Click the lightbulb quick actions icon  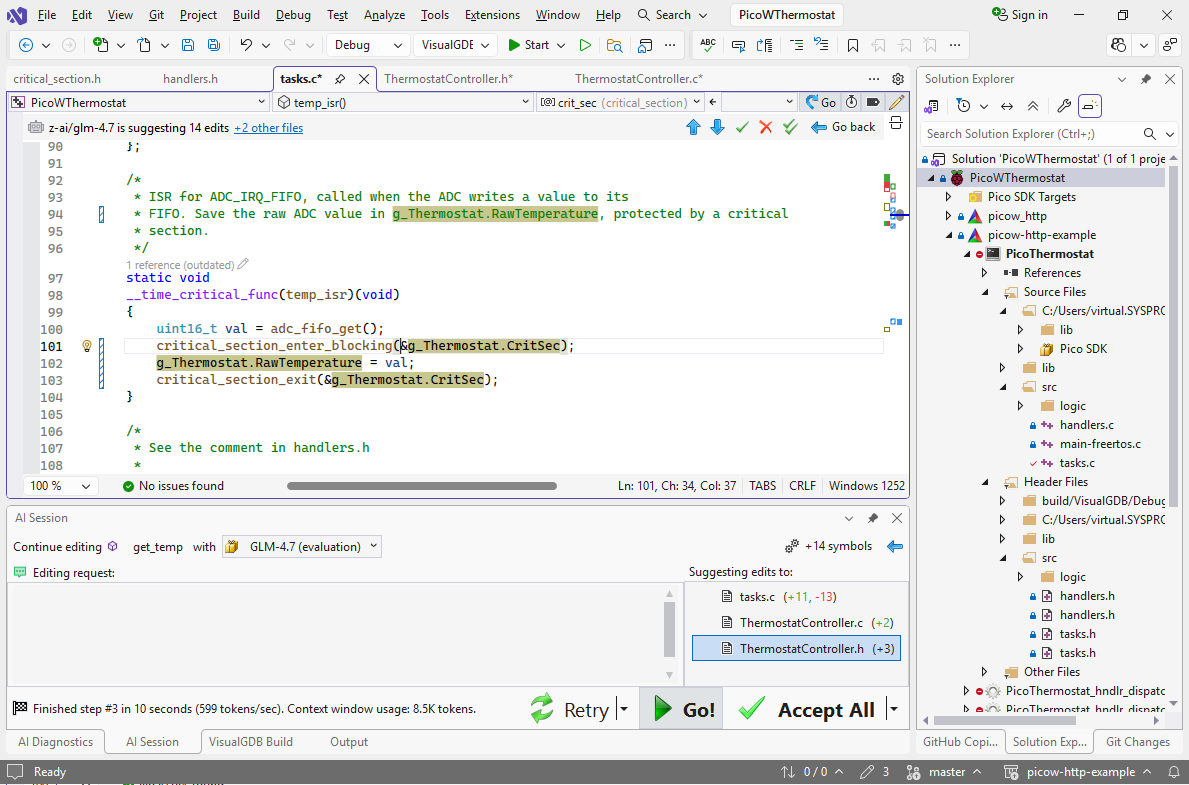pos(87,346)
